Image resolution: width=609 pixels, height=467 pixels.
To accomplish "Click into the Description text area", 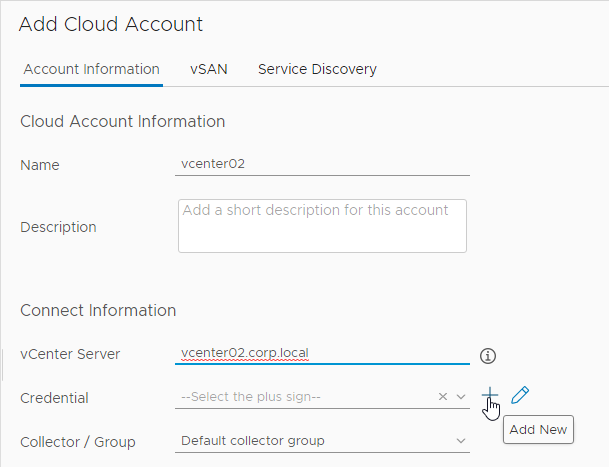I will pyautogui.click(x=322, y=226).
